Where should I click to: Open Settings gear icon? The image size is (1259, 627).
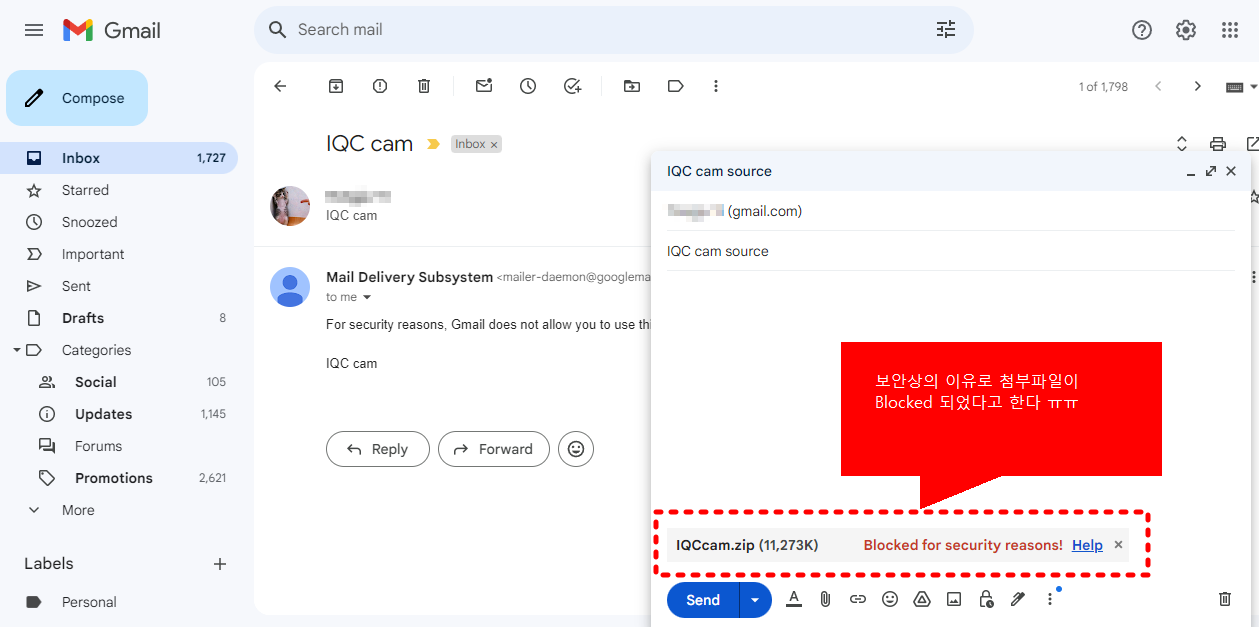coord(1186,30)
